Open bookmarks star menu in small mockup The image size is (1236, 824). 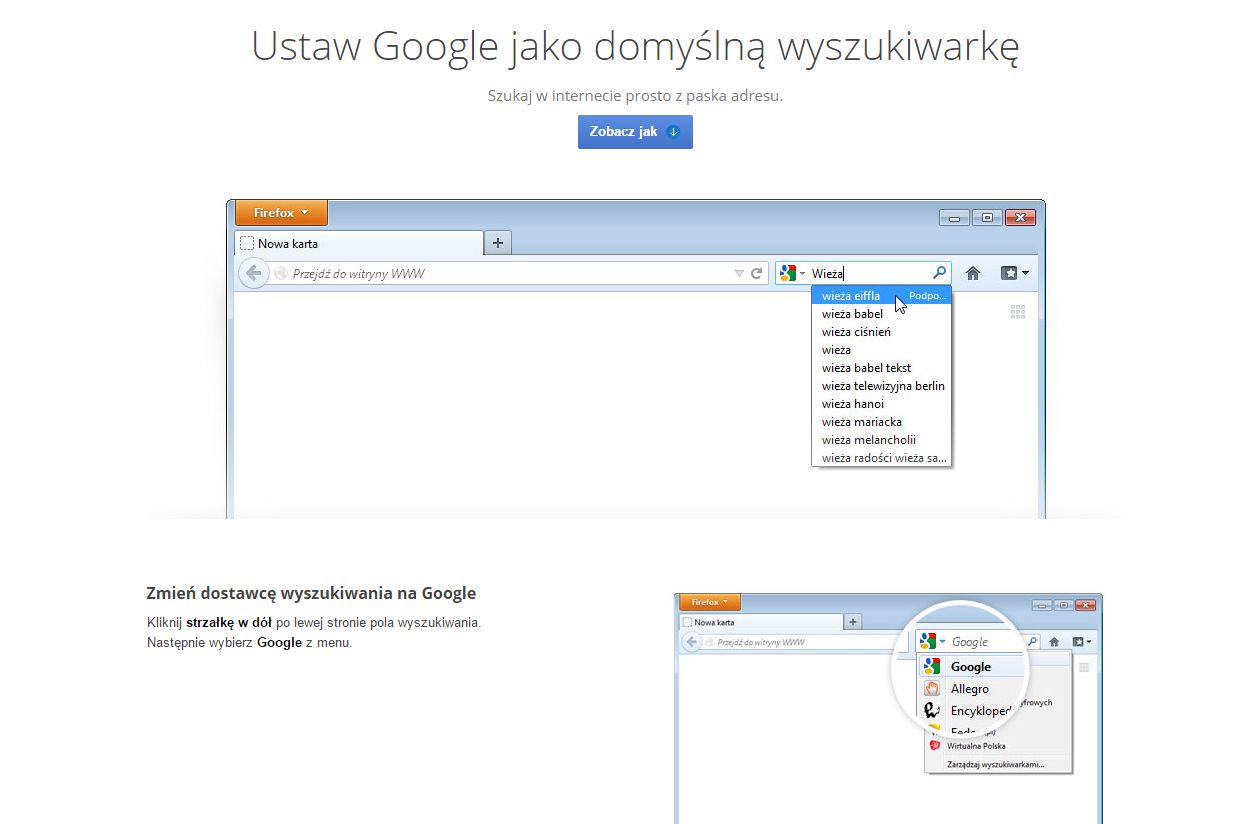point(1082,642)
